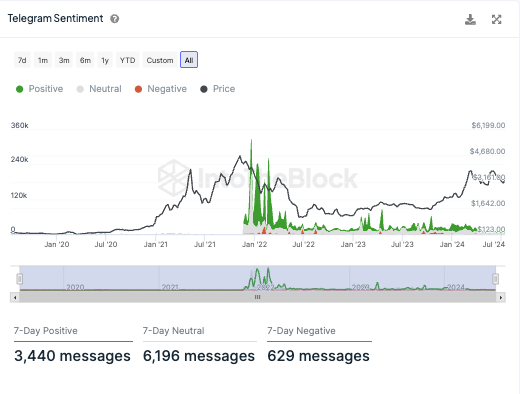This screenshot has height=394, width=520.
Task: Click the 120k axis label
Action: pyautogui.click(x=19, y=195)
